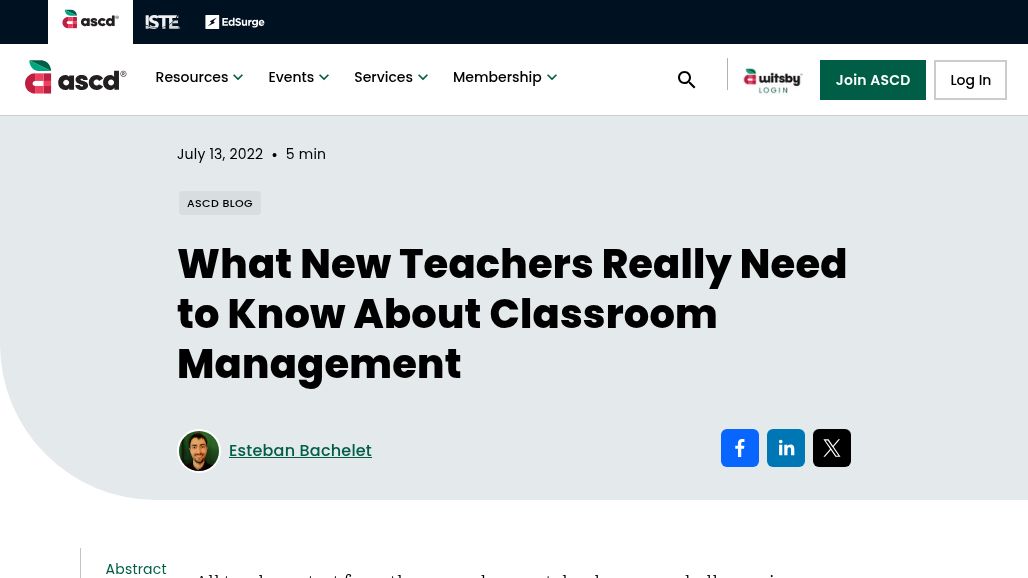Viewport: 1028px width, 578px height.
Task: Share article on Facebook
Action: (740, 448)
